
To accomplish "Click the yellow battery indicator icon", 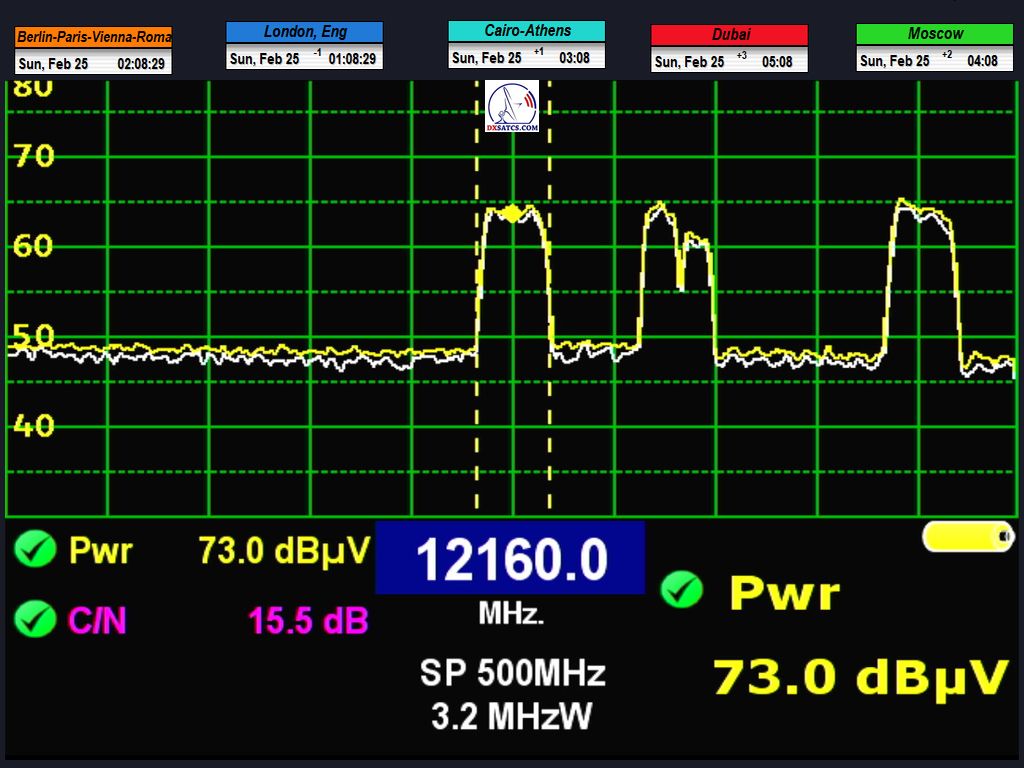I will coord(967,537).
